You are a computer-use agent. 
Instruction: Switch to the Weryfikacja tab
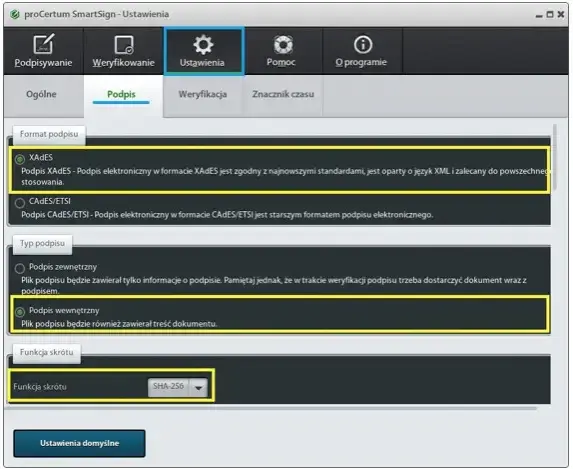click(203, 94)
